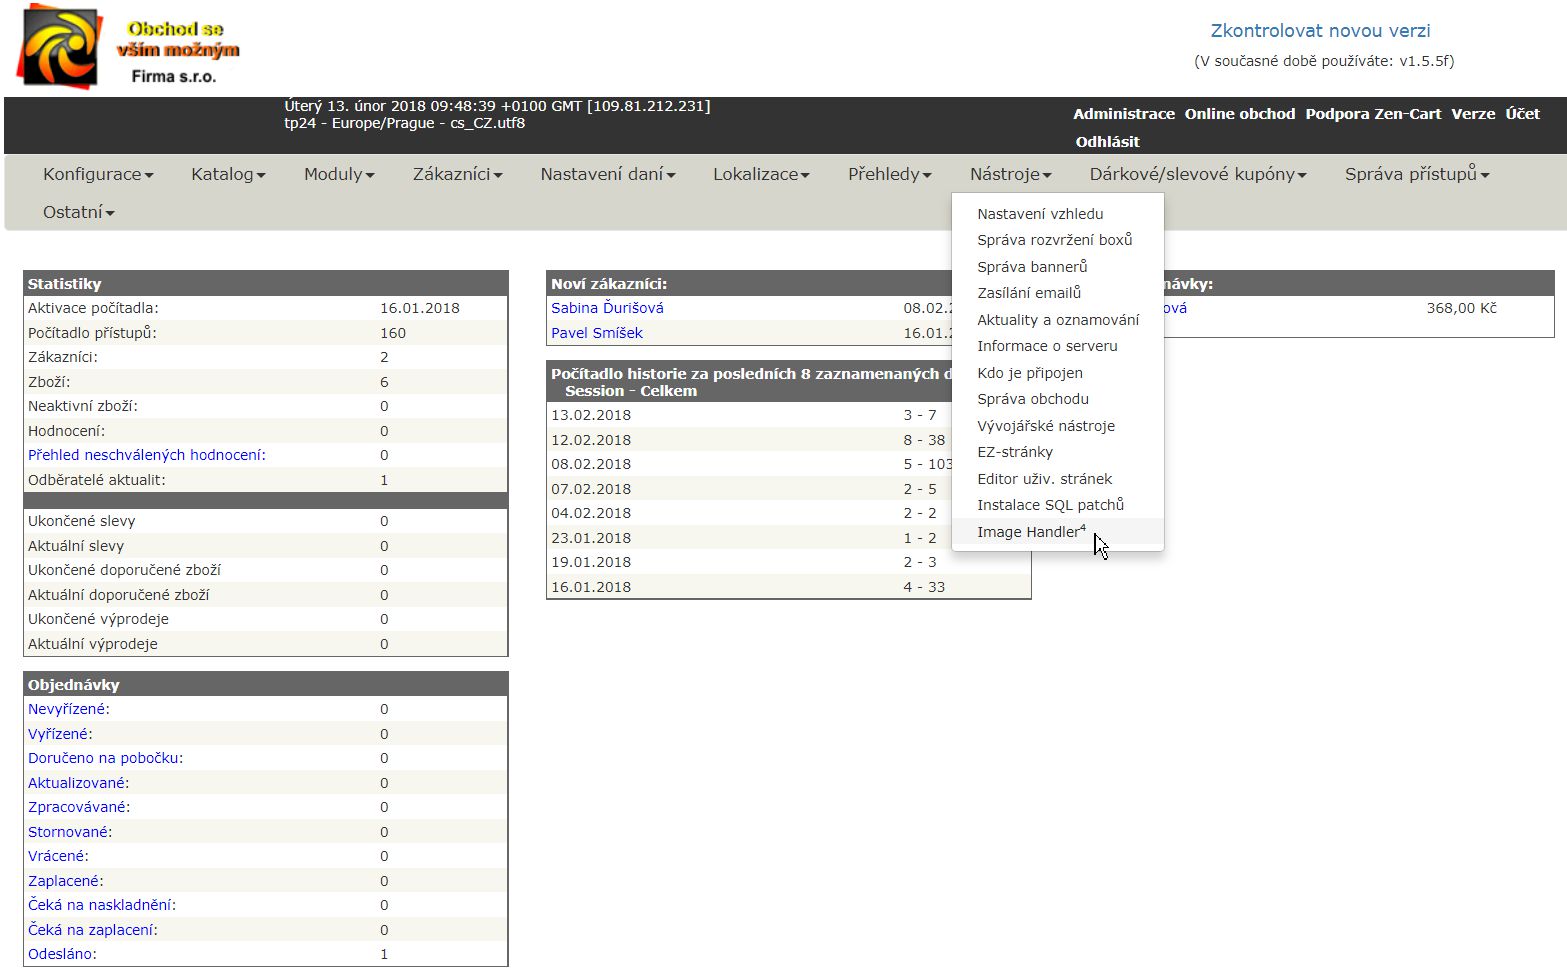Open the Zákazníci dropdown

pyautogui.click(x=457, y=174)
